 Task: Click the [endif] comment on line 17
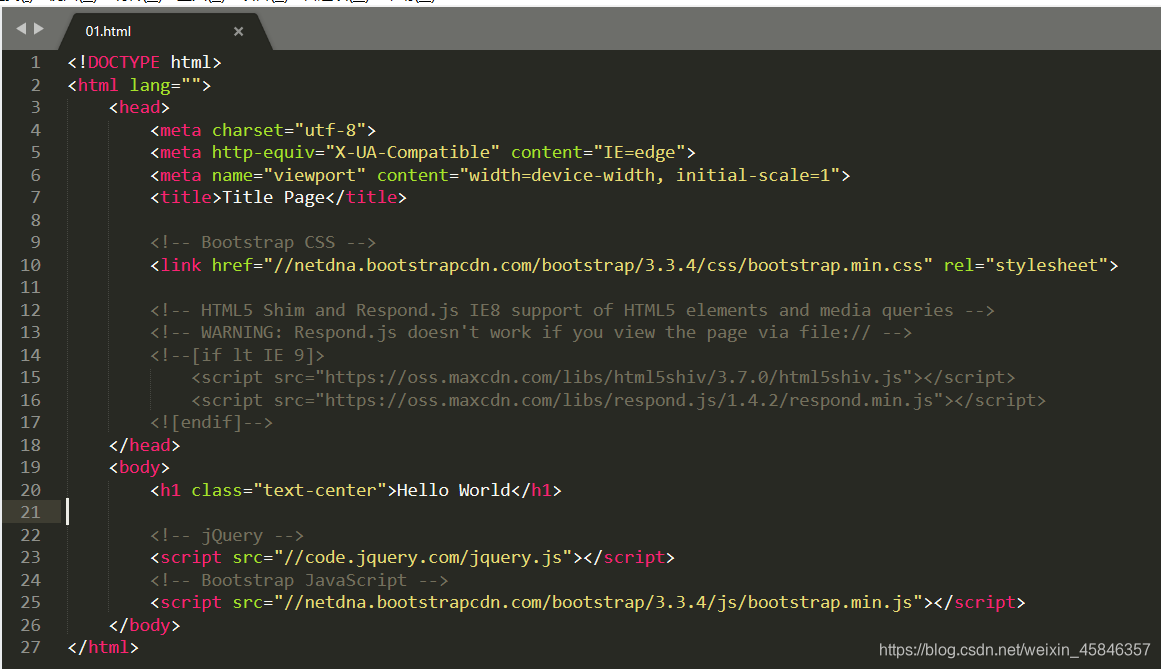(x=211, y=423)
